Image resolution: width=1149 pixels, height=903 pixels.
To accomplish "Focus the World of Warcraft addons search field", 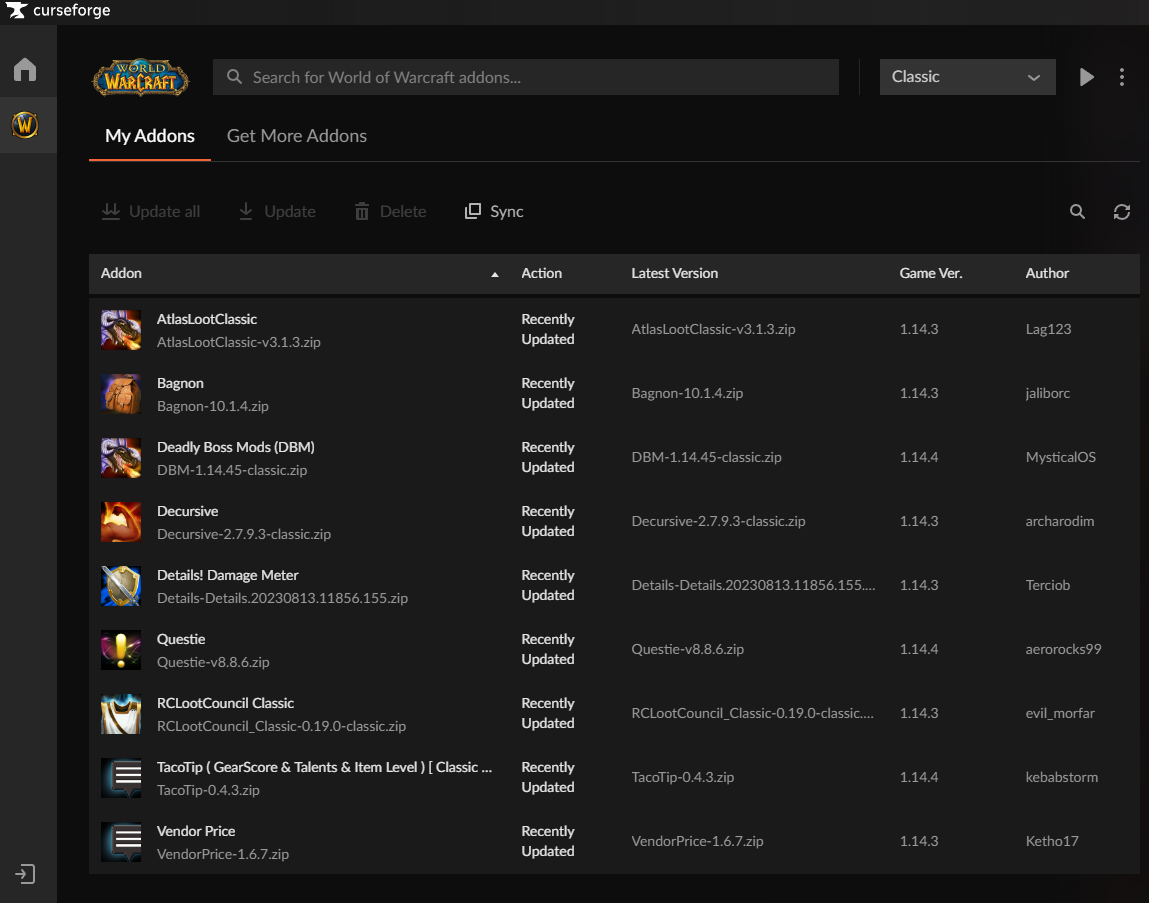I will click(x=526, y=77).
